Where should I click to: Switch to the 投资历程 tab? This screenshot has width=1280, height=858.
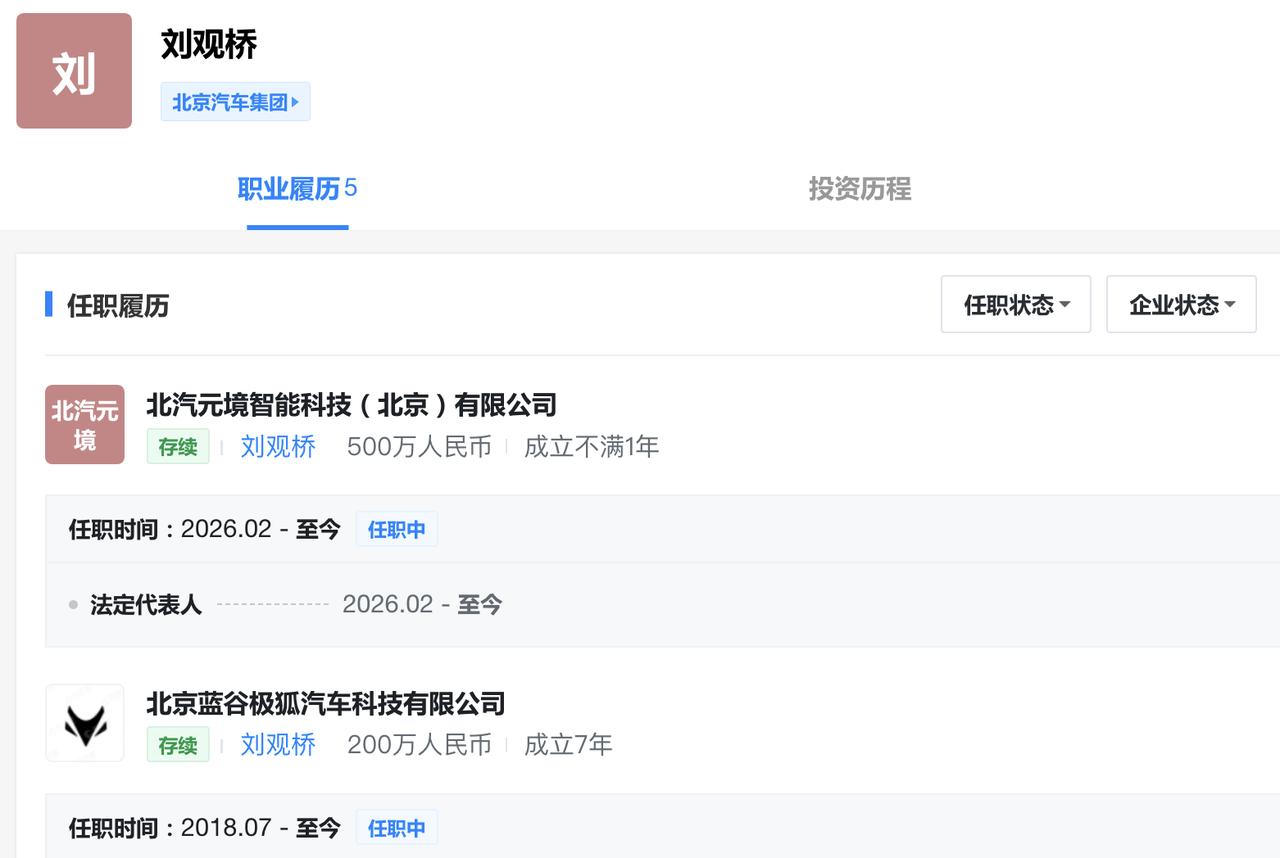pos(860,189)
